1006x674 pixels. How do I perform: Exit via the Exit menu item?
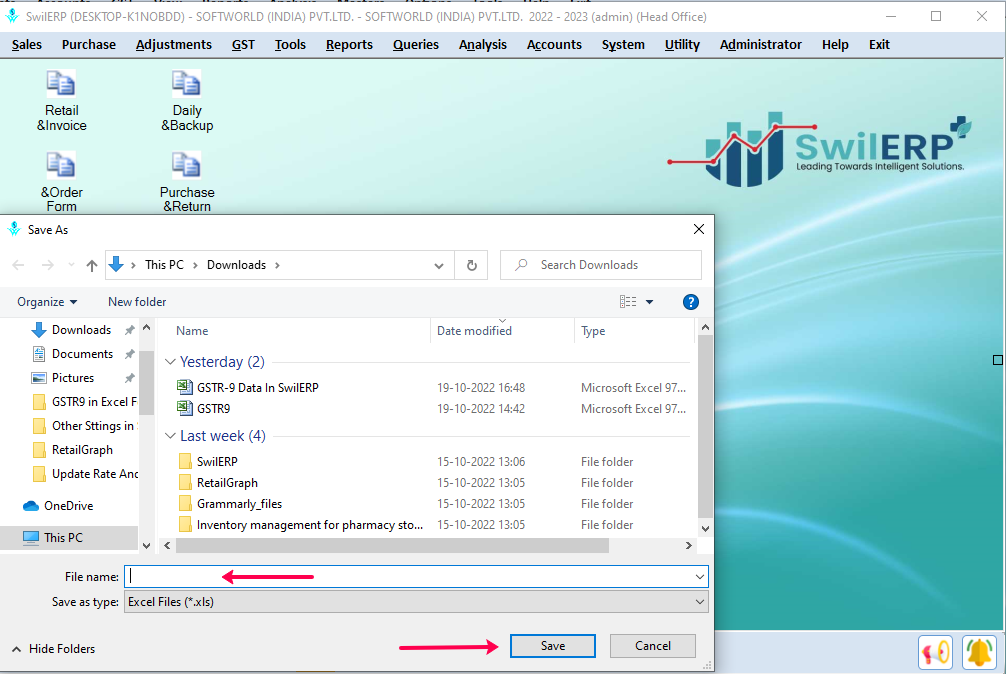click(x=879, y=45)
